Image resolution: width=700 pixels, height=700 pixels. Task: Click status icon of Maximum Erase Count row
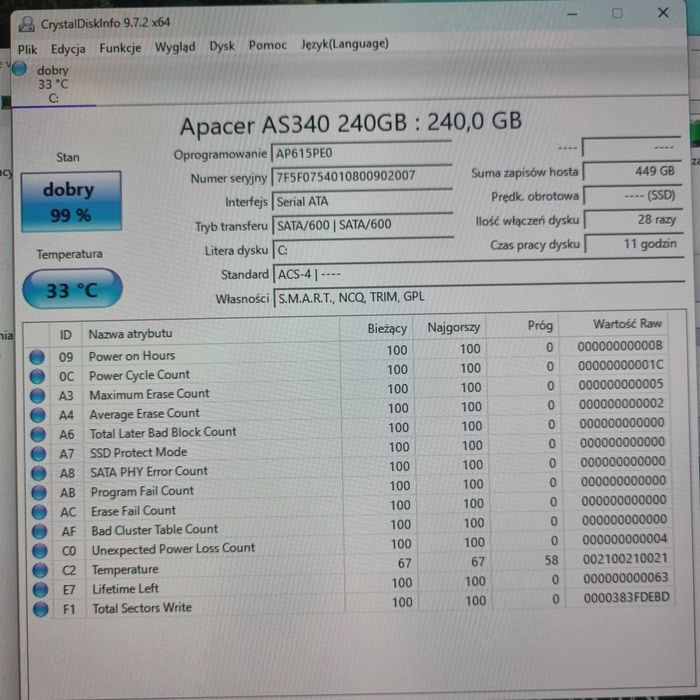[x=38, y=396]
